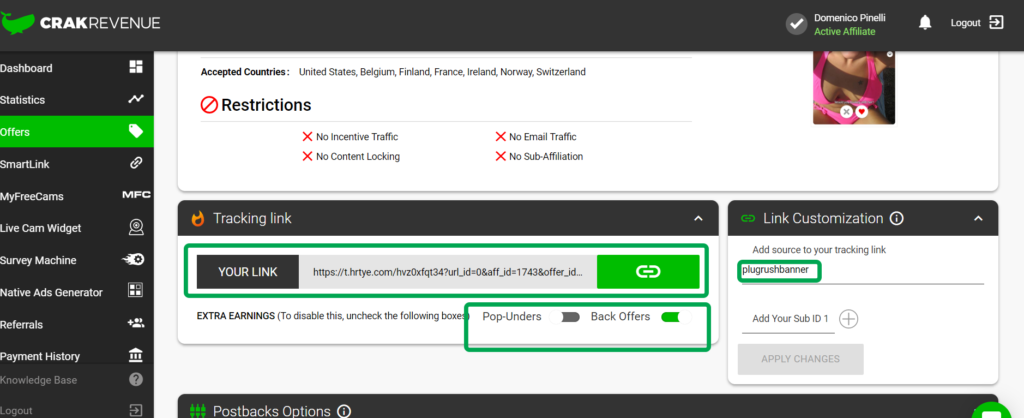1024x418 pixels.
Task: Click the Postbacks Options info icon
Action: 344,411
